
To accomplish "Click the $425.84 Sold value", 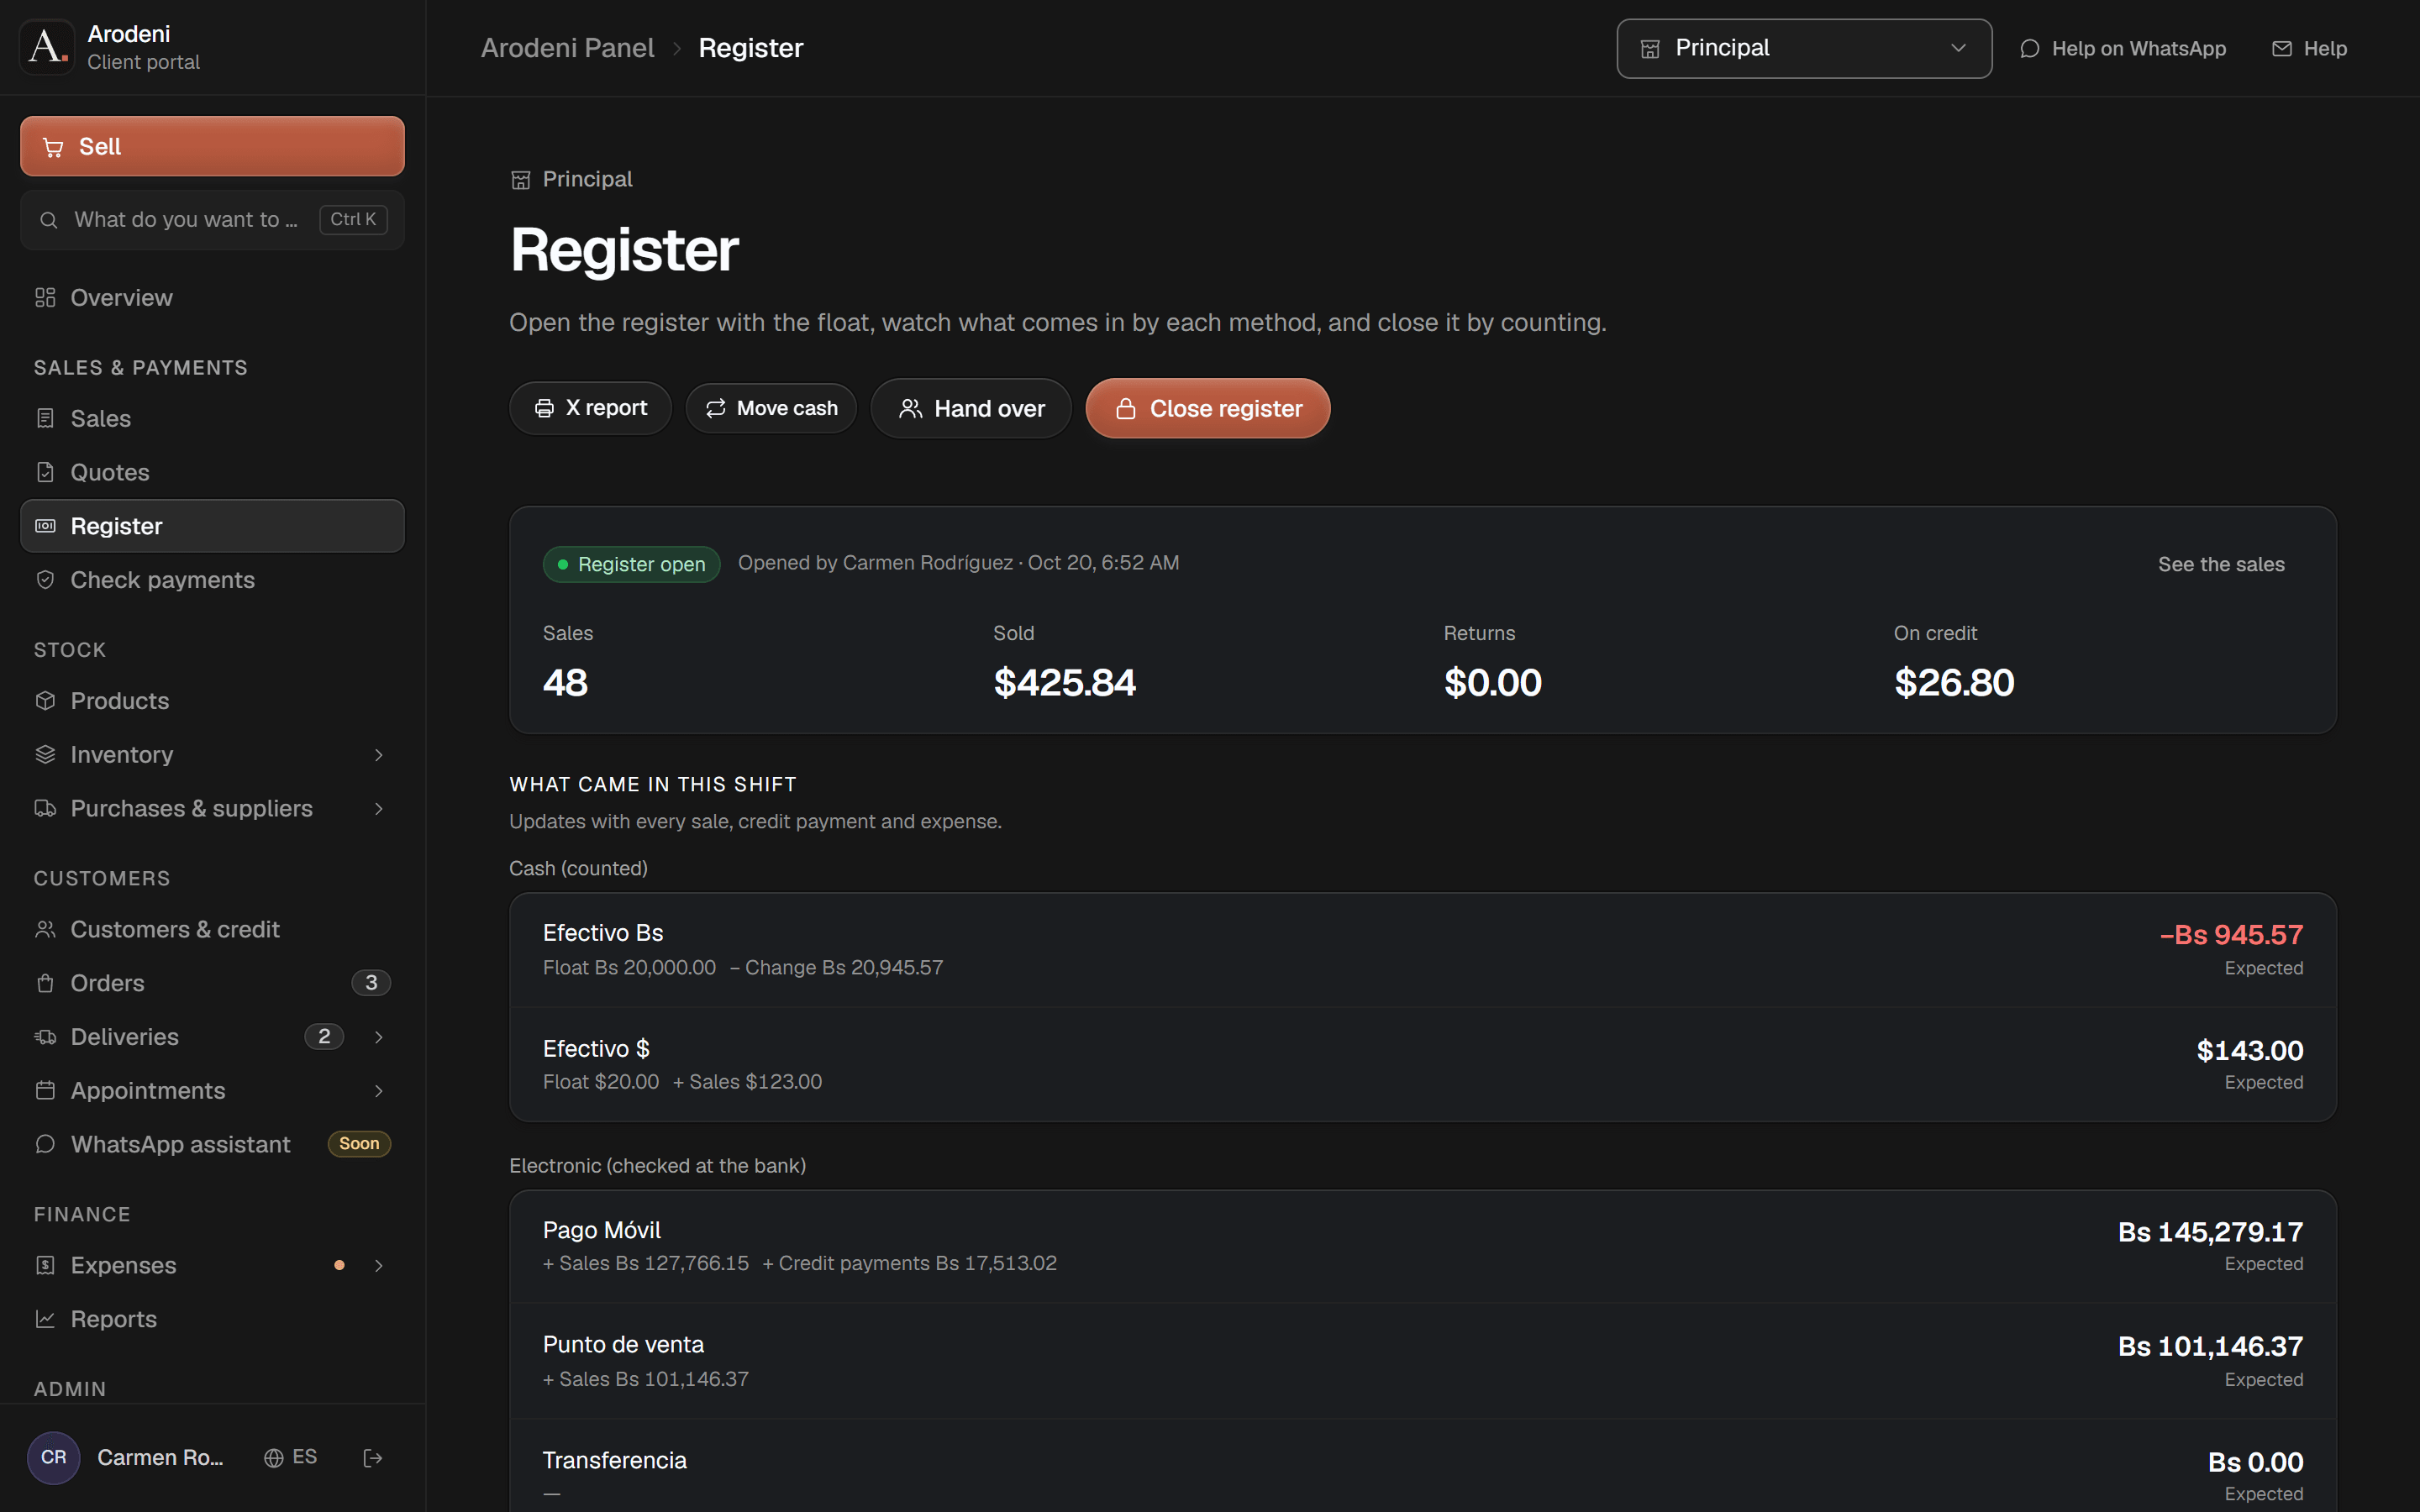I will (1064, 683).
